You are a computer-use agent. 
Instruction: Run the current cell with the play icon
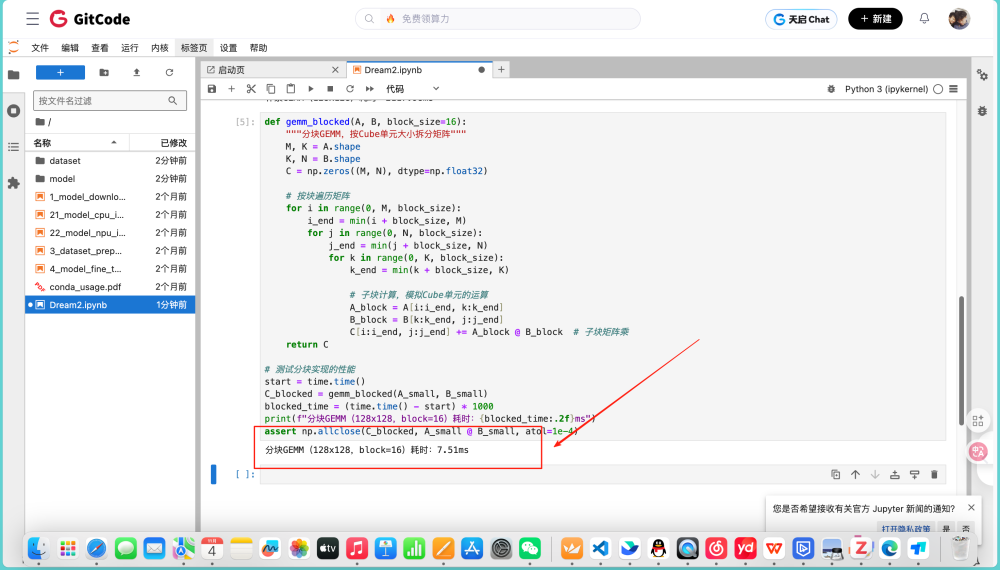click(311, 89)
